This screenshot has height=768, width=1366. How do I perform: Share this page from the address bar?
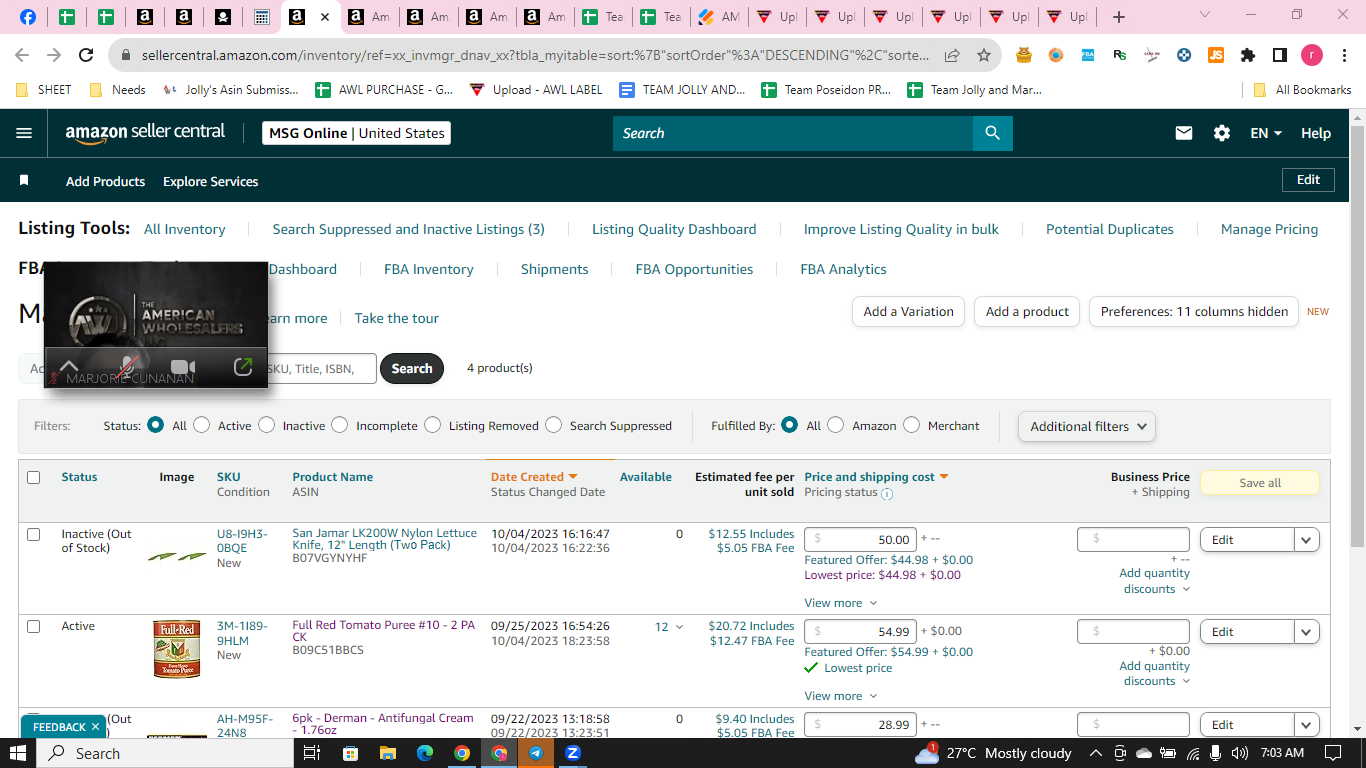pyautogui.click(x=952, y=55)
